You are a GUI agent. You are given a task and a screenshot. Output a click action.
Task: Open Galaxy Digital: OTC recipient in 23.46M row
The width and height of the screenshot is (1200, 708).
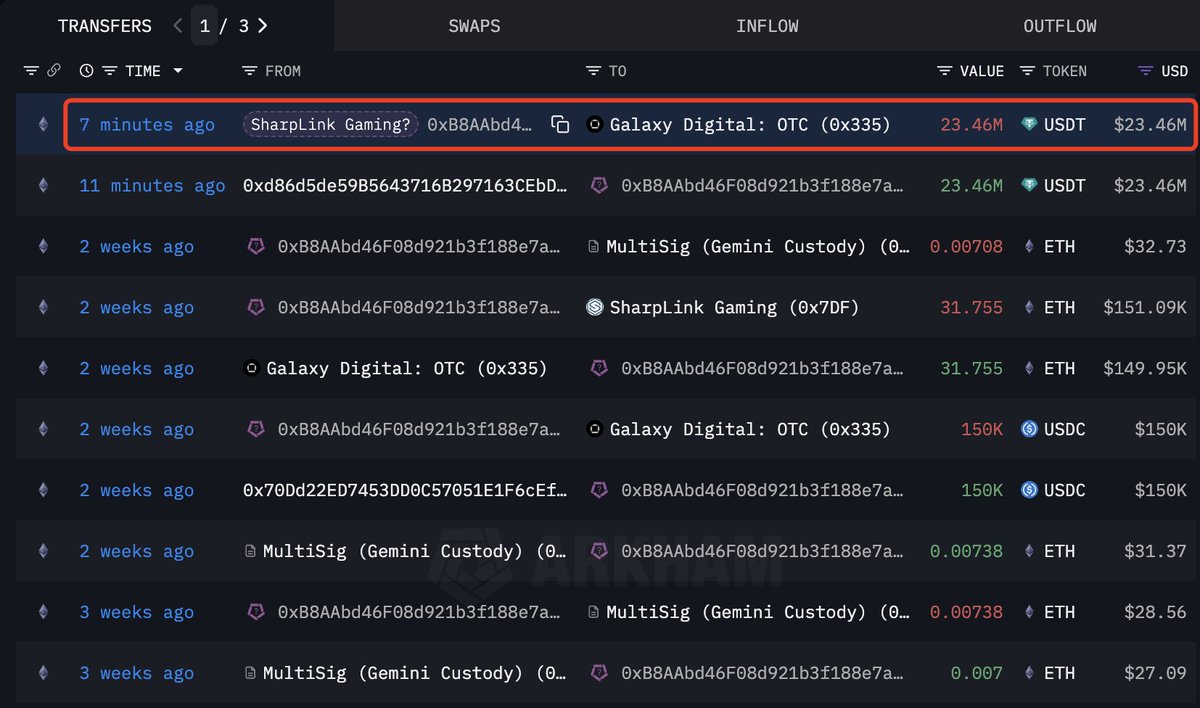point(750,125)
